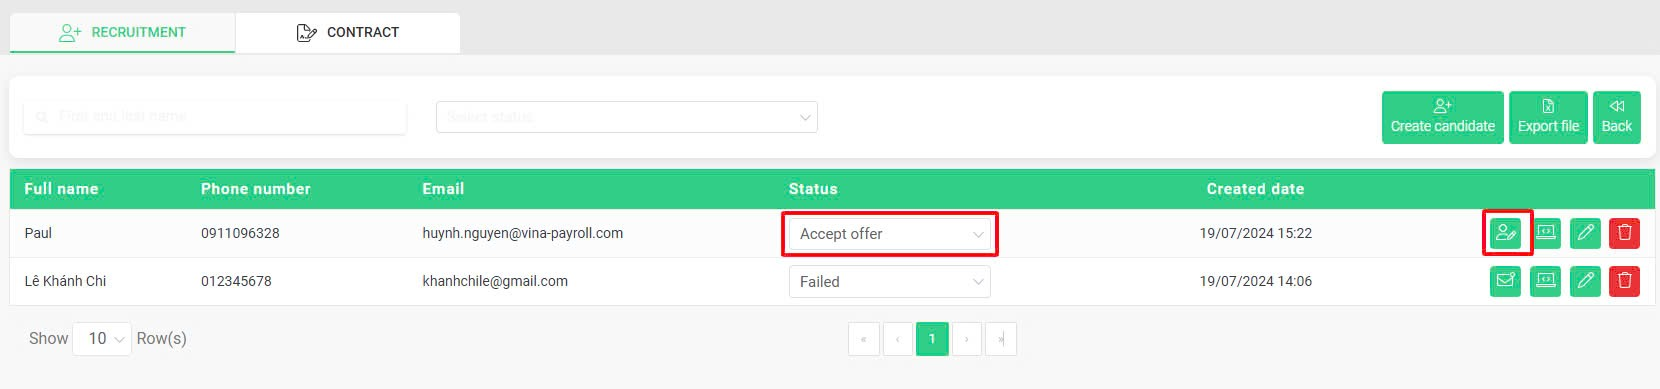Screen dimensions: 1660x389
Task: Open the Select status filter dropdown
Action: 627,117
